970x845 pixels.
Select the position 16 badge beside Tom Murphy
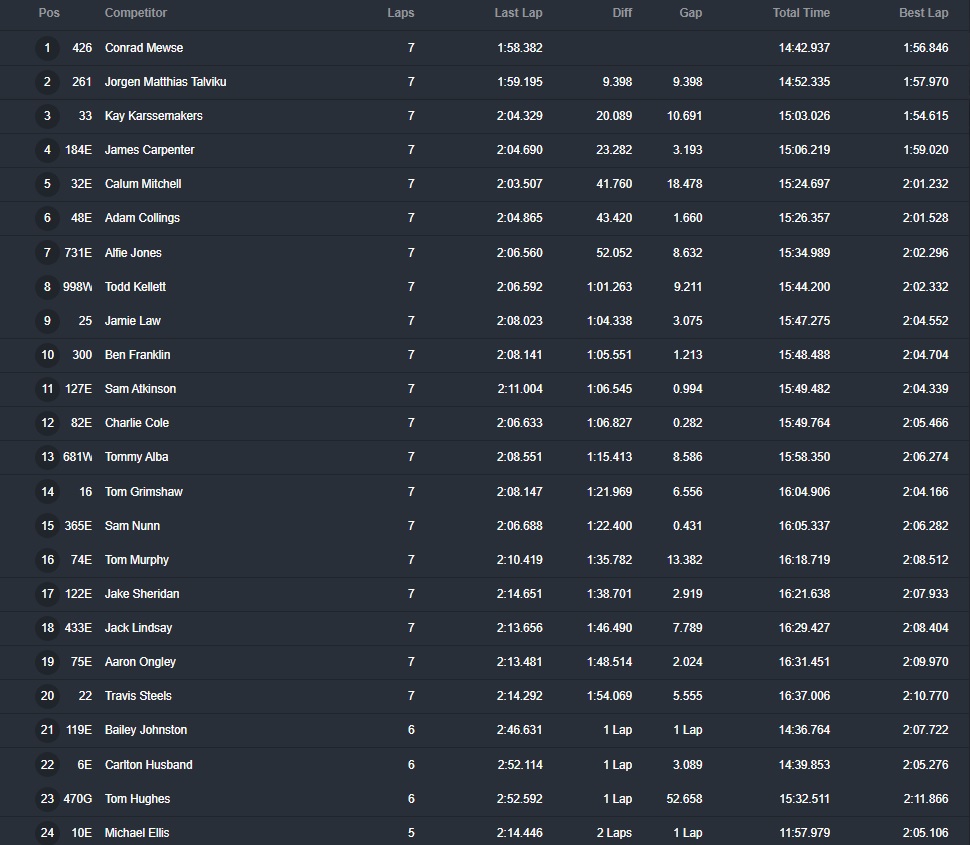tap(47, 560)
